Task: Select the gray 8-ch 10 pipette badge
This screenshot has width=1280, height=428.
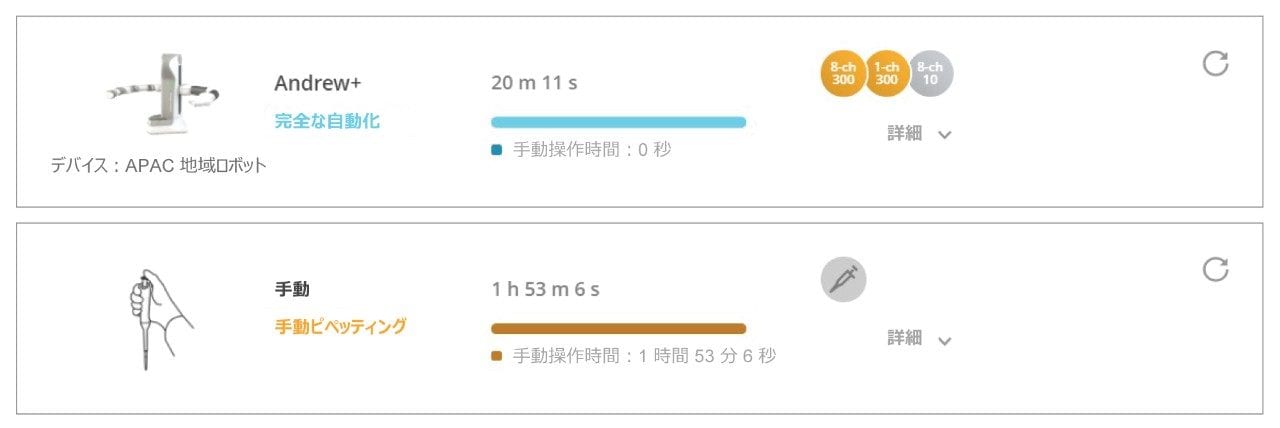Action: click(x=931, y=75)
